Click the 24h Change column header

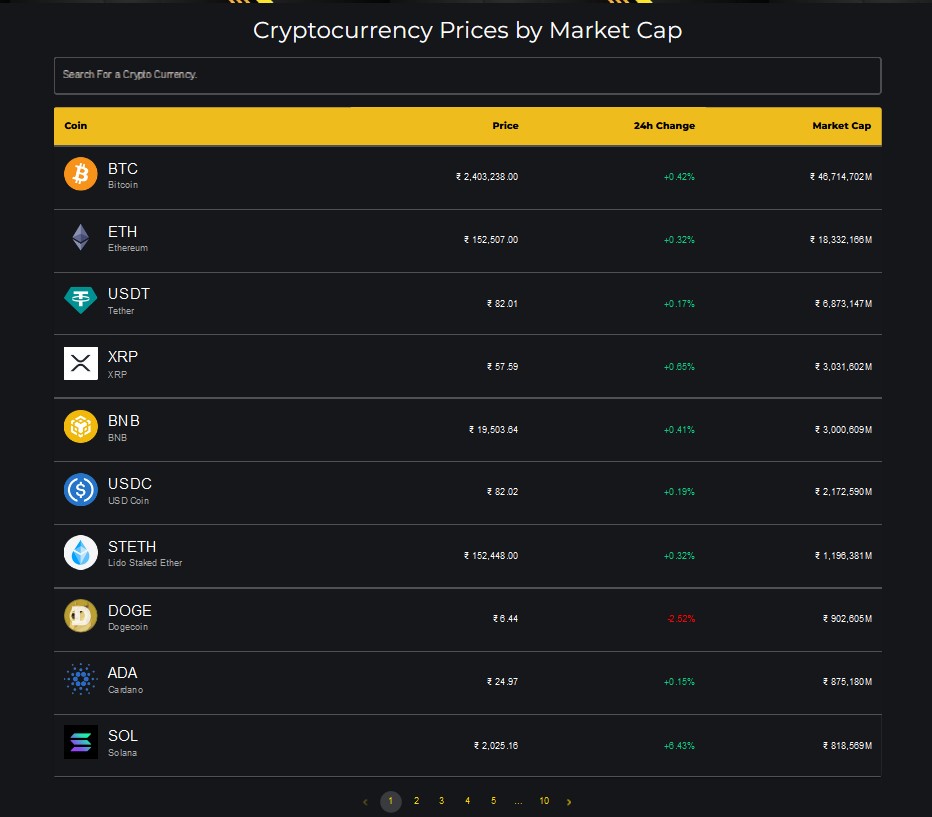pos(664,125)
